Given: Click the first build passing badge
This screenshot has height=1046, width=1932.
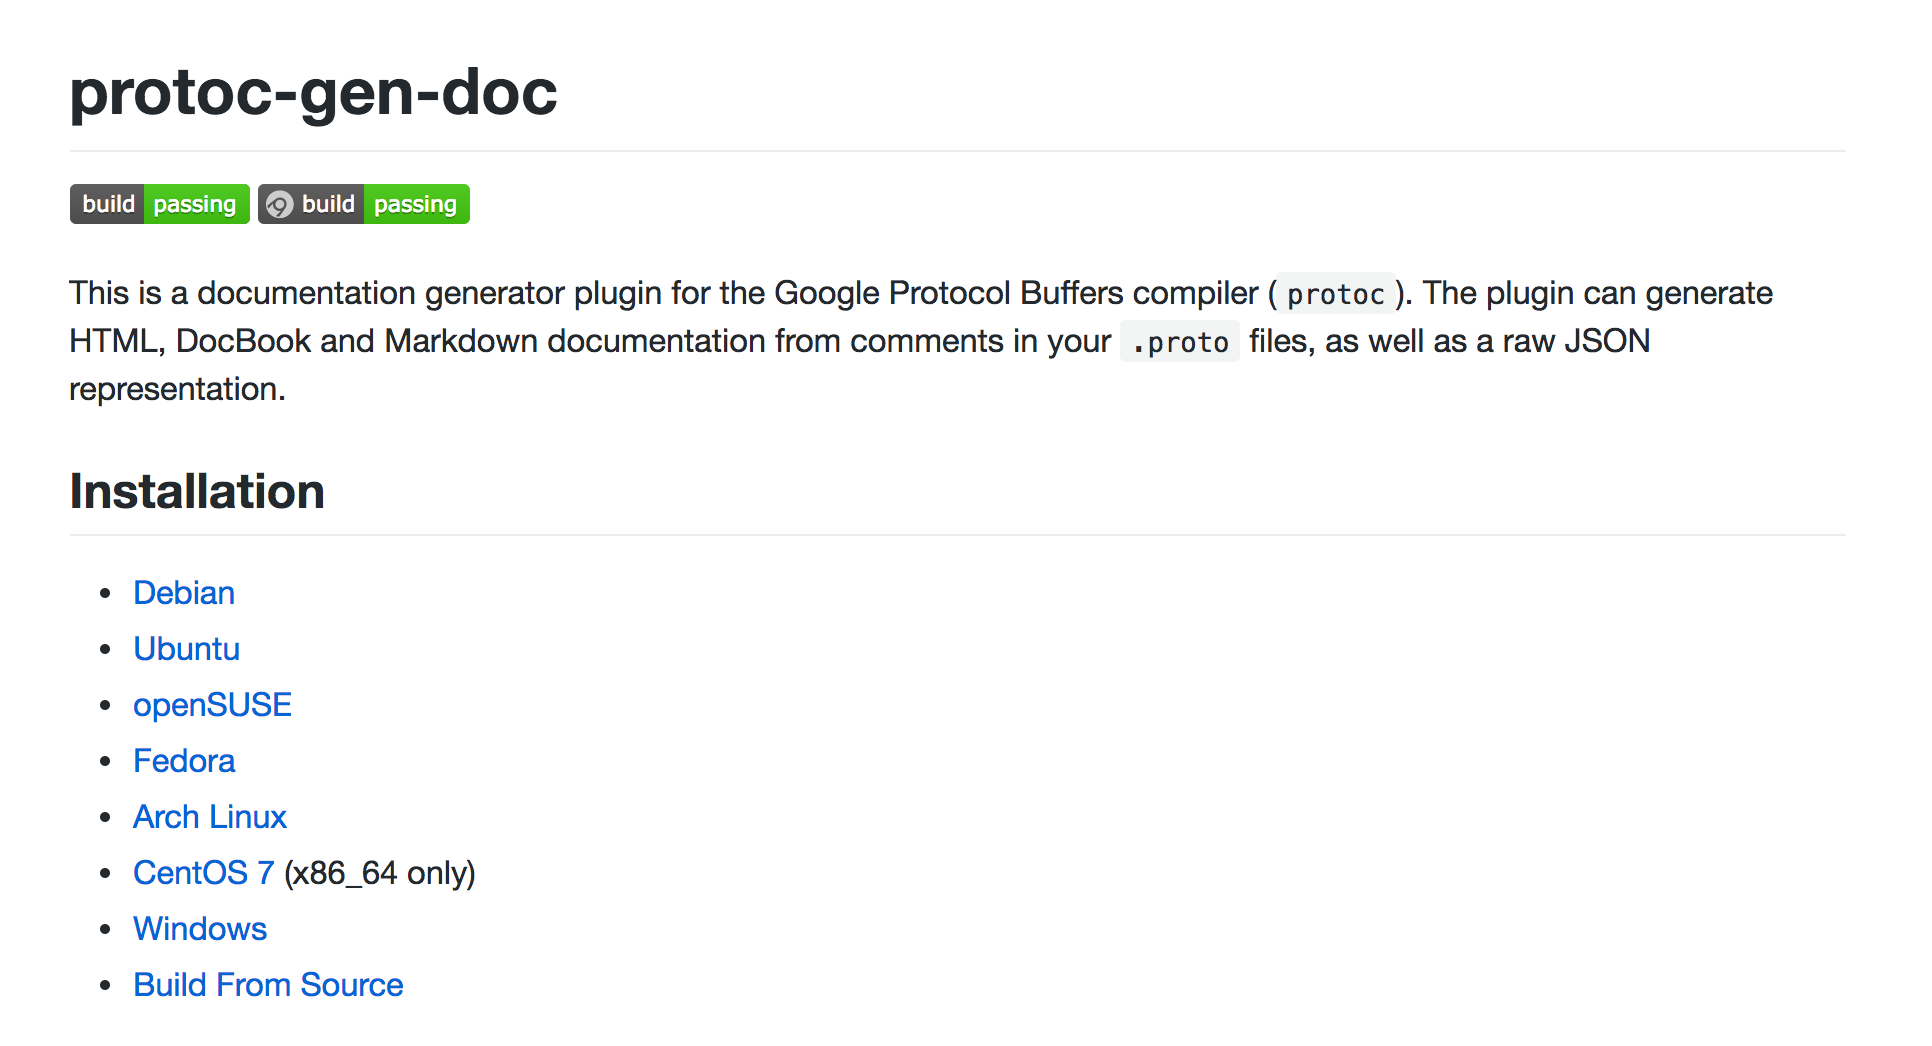Looking at the screenshot, I should click(160, 204).
